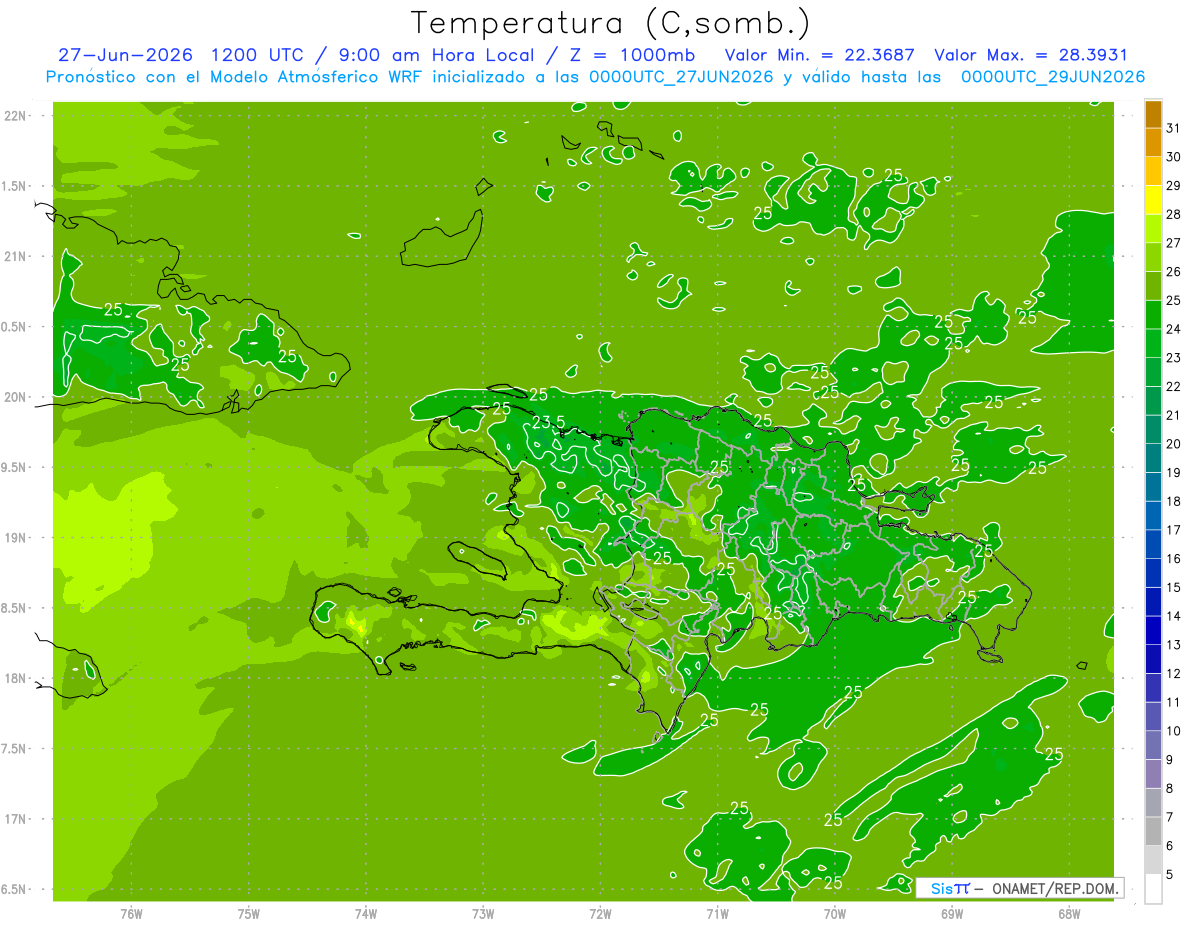The image size is (1200, 927).
Task: Click the '23.5' contour label over Haiti
Action: (x=548, y=423)
